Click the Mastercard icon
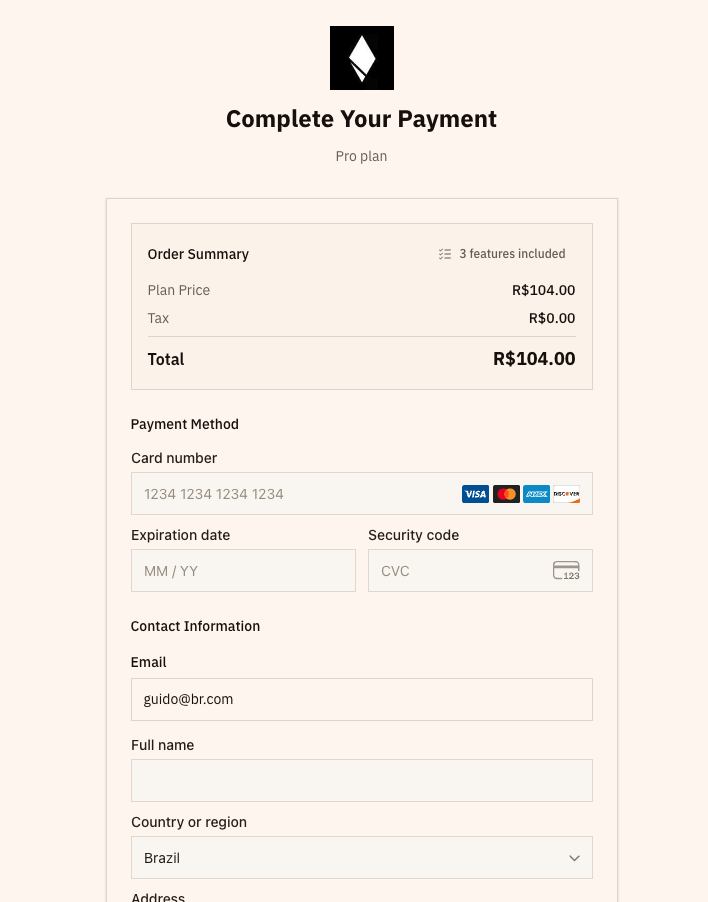The image size is (708, 902). click(x=506, y=494)
